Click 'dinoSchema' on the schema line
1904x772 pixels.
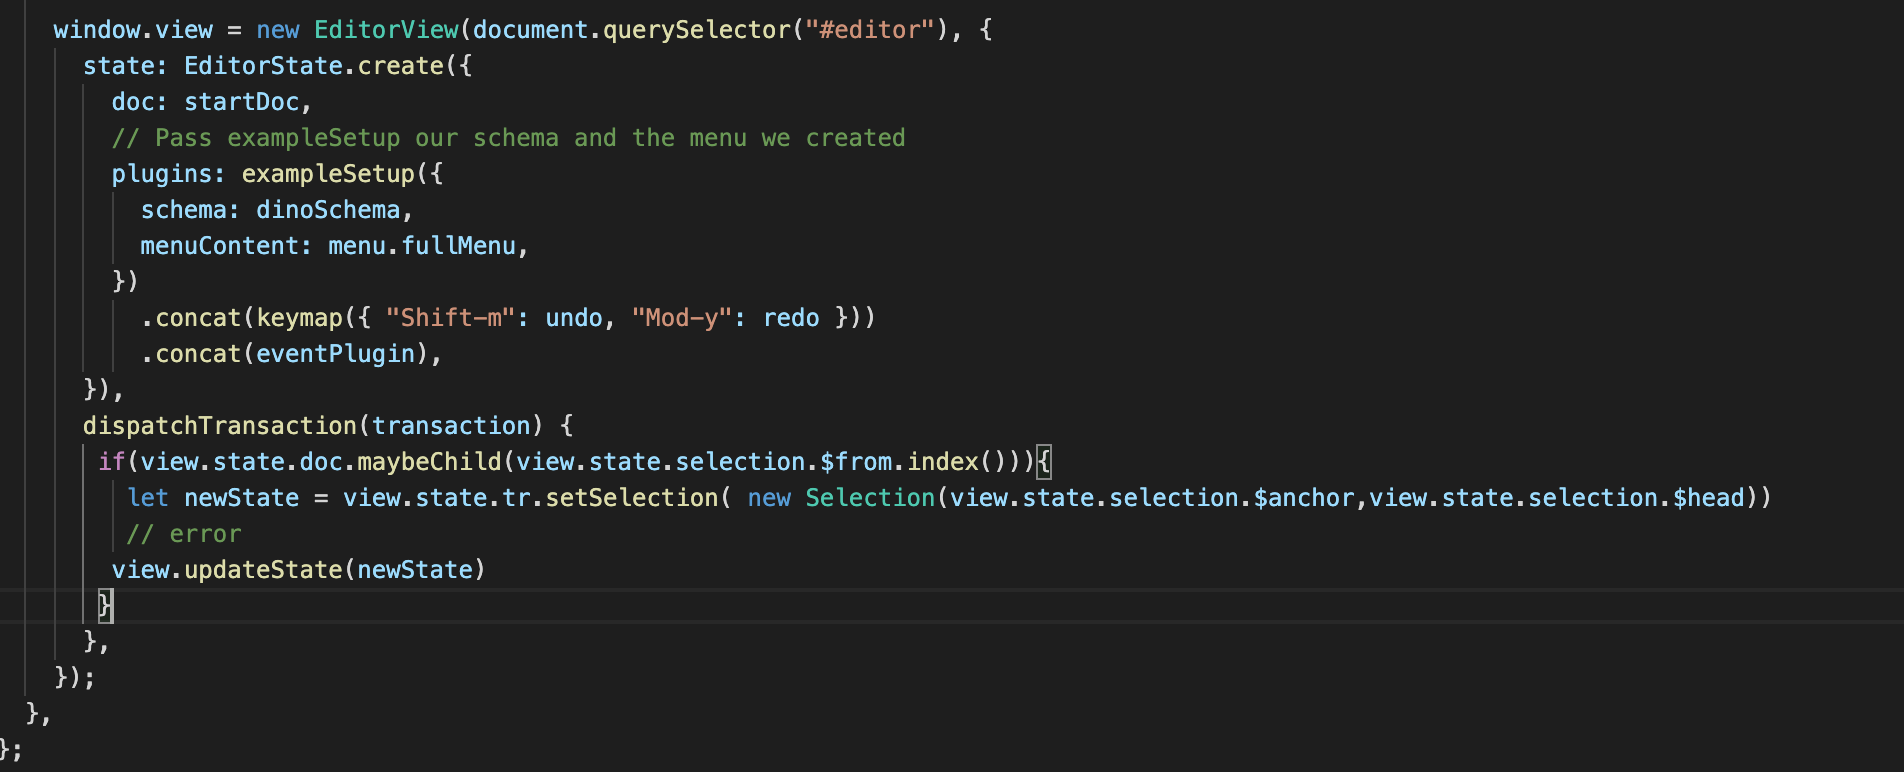point(328,209)
